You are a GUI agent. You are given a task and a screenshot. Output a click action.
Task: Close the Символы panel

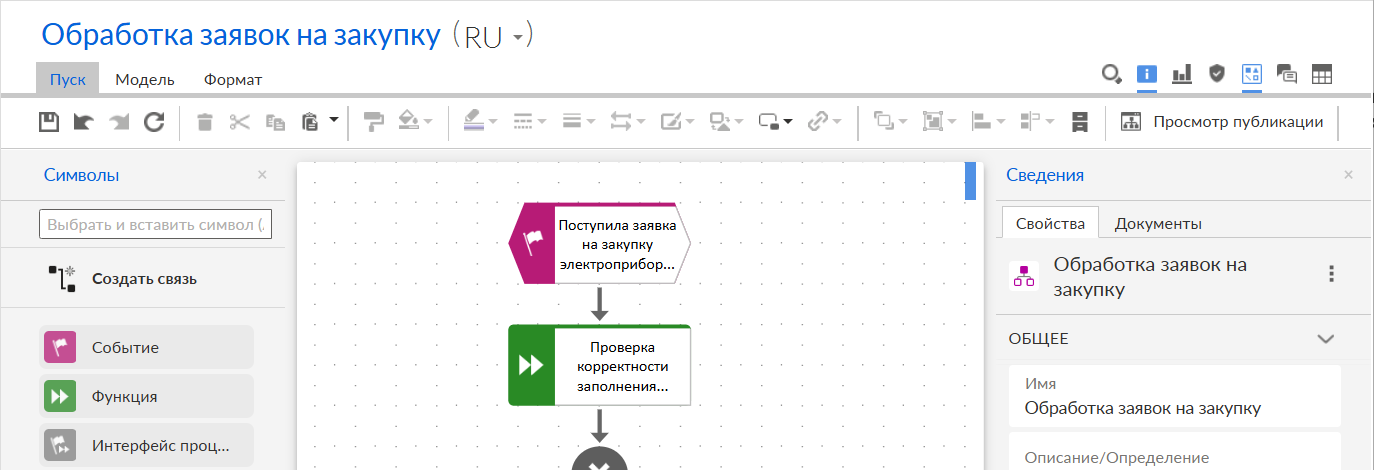coord(262,174)
